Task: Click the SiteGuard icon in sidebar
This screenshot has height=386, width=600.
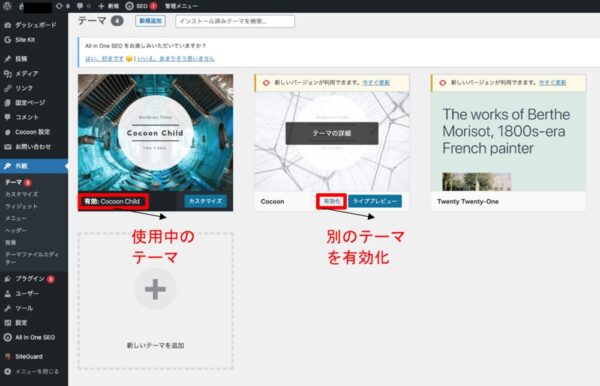Action: [x=8, y=357]
